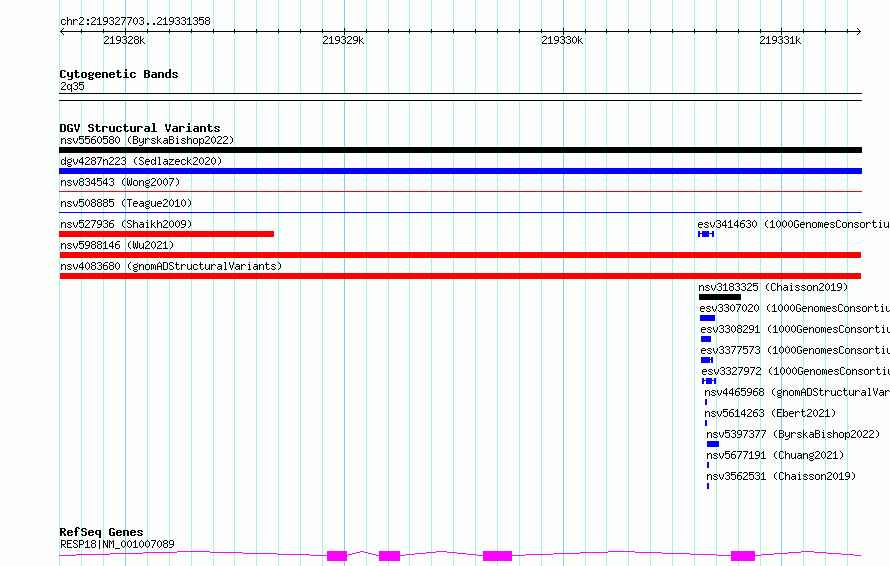Open variant label nsv3562531 (Chaisson2019)

pos(781,476)
